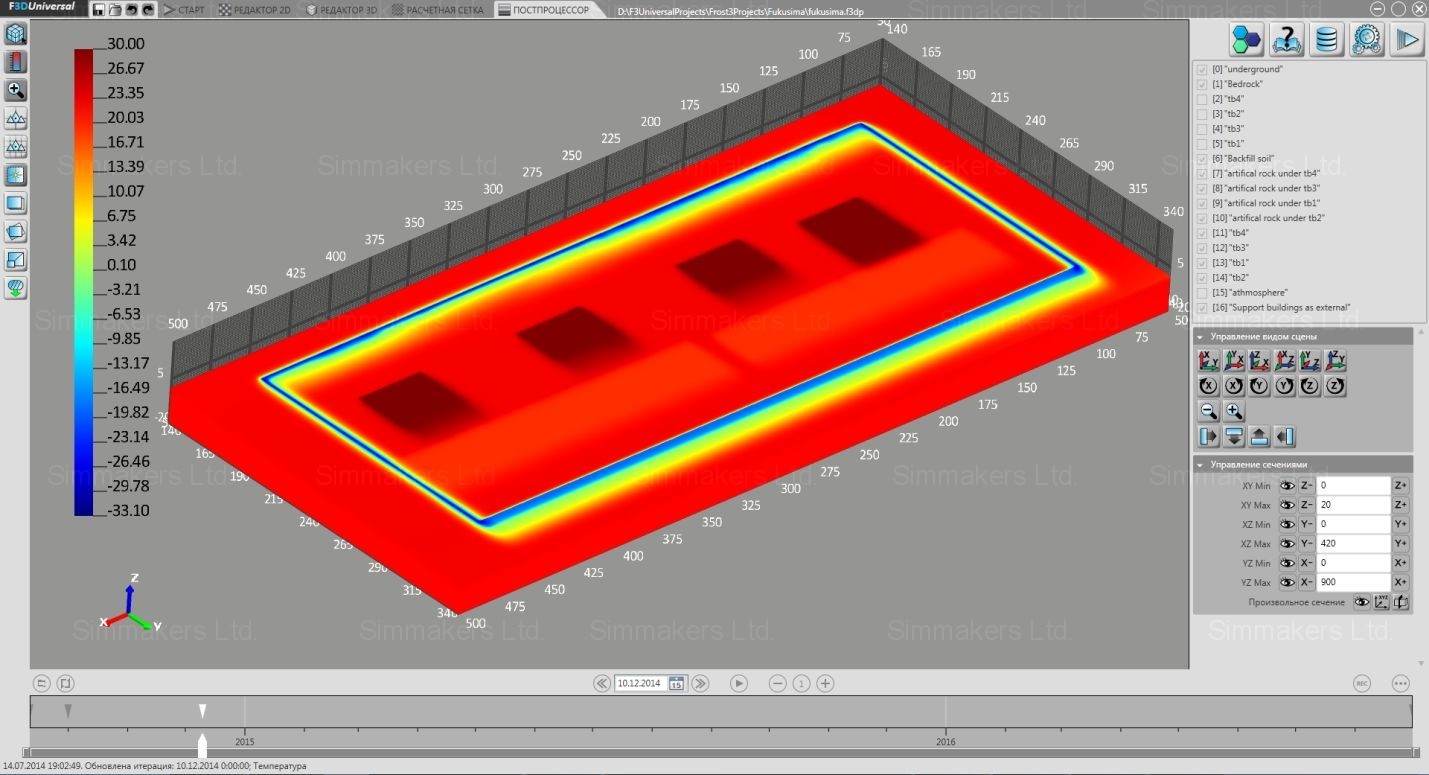This screenshot has width=1429, height=775.
Task: Click the section resize icon in left toolbar
Action: point(16,260)
